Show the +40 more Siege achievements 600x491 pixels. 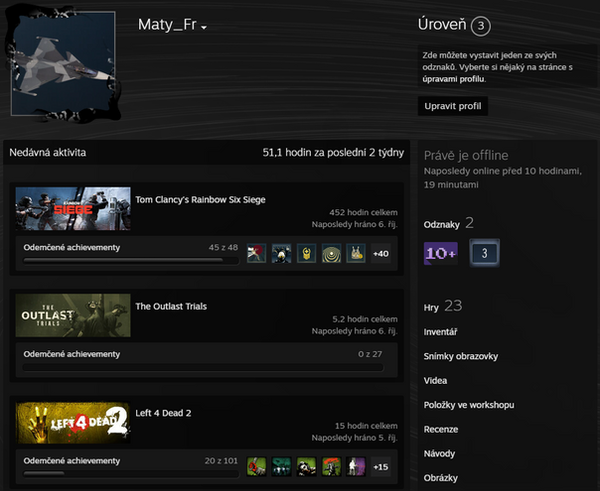pyautogui.click(x=381, y=253)
